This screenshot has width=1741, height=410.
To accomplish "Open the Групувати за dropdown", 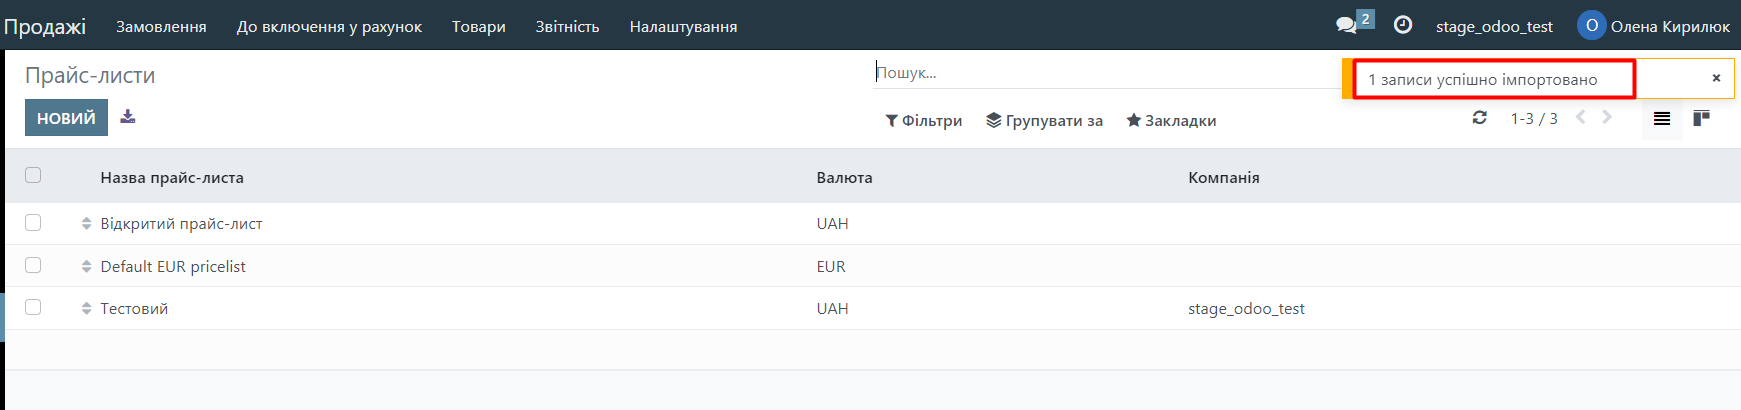I will tap(1044, 121).
